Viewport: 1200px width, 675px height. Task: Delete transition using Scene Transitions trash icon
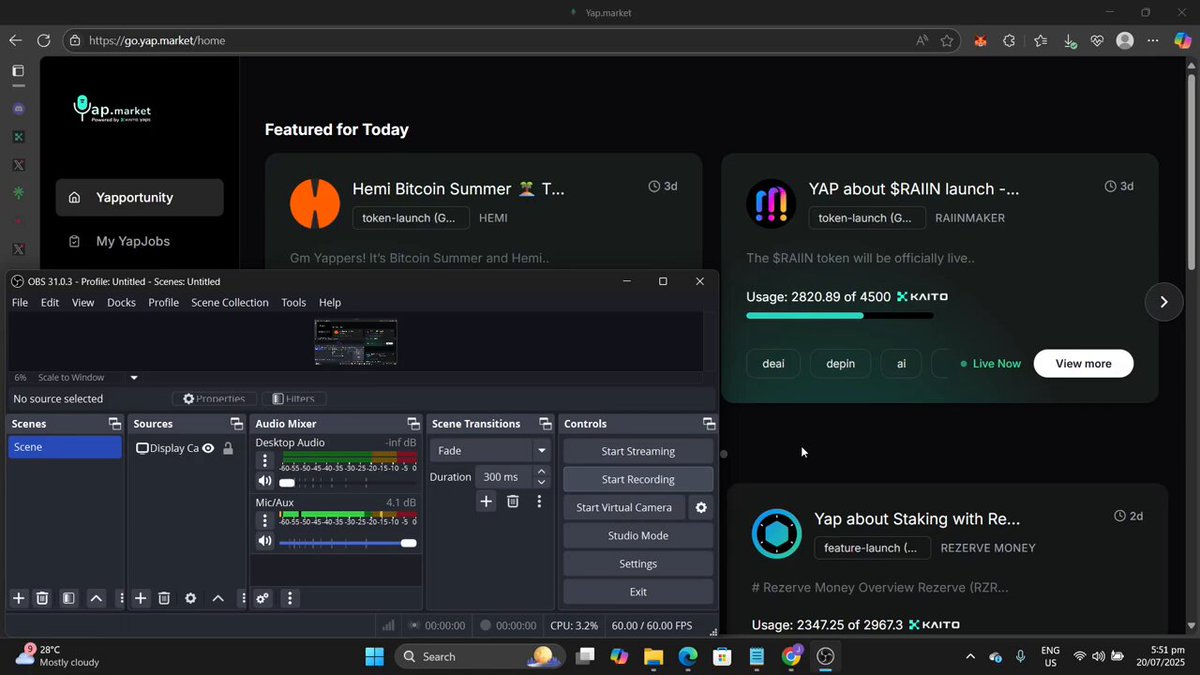click(512, 501)
